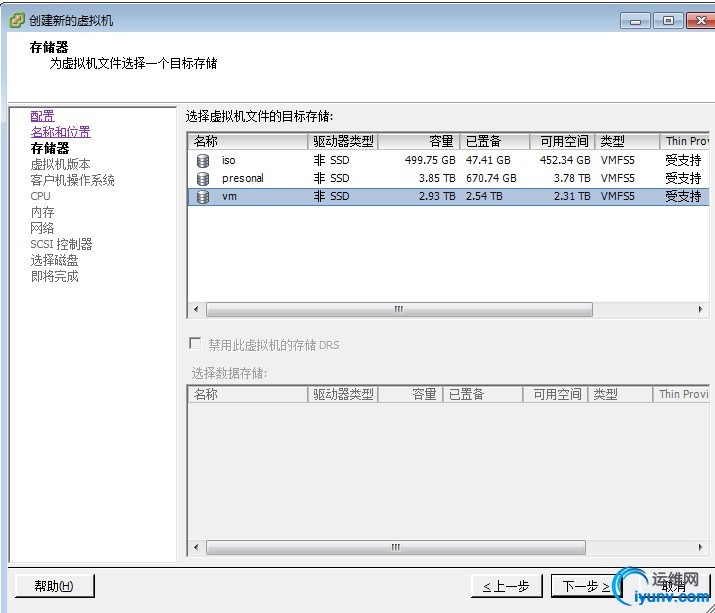Image resolution: width=715 pixels, height=613 pixels.
Task: Click the right arrow of lower horizontal scrollbar
Action: coord(701,547)
